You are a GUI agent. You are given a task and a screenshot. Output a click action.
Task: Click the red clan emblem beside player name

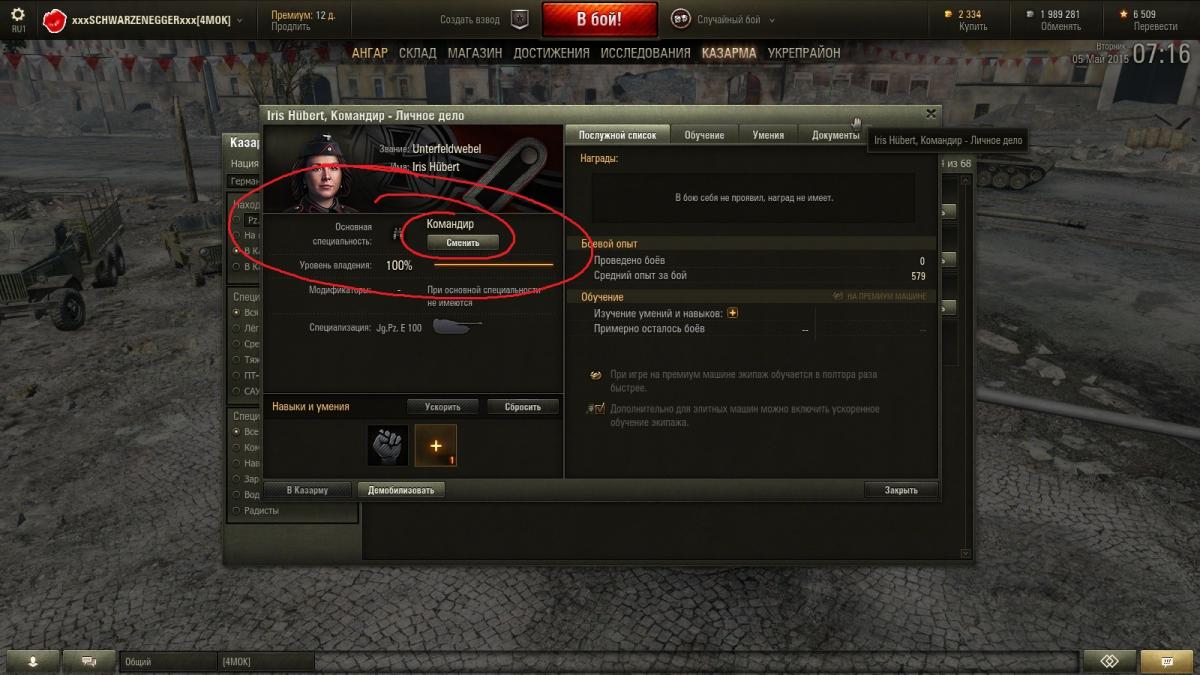[54, 20]
